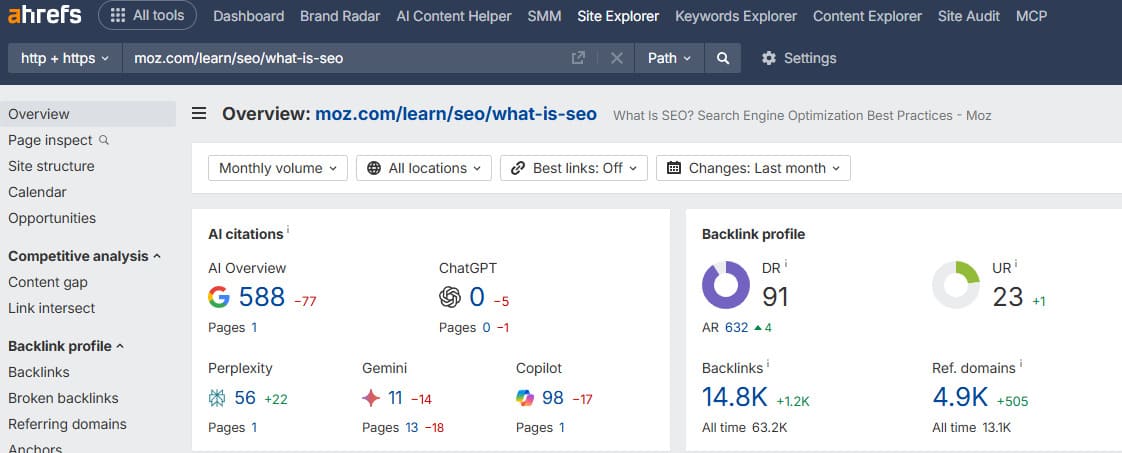The height and width of the screenshot is (453, 1122).
Task: Select Overview in the sidebar
Action: [x=87, y=114]
